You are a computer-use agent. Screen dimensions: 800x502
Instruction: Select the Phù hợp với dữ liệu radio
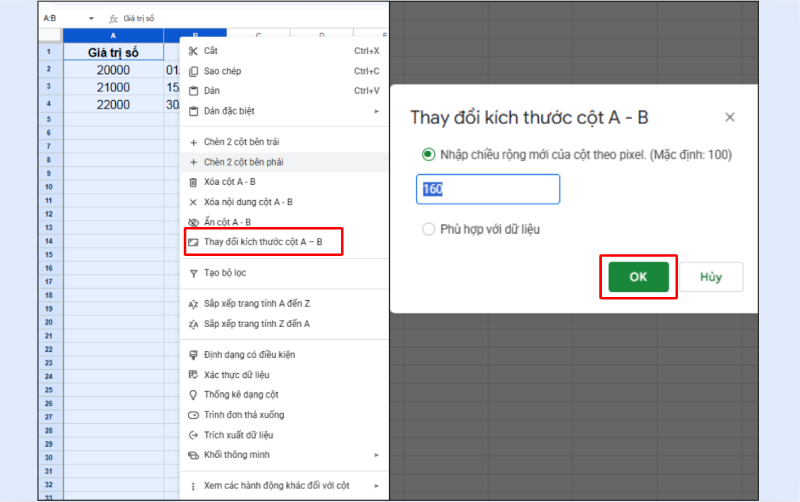(429, 229)
